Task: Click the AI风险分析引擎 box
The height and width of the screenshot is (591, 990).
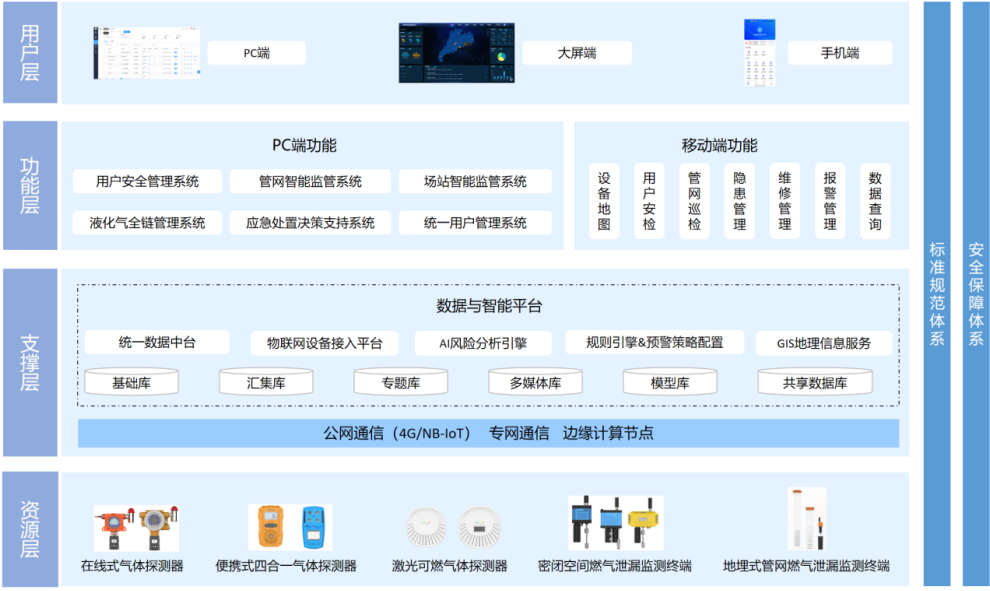Action: [x=482, y=343]
